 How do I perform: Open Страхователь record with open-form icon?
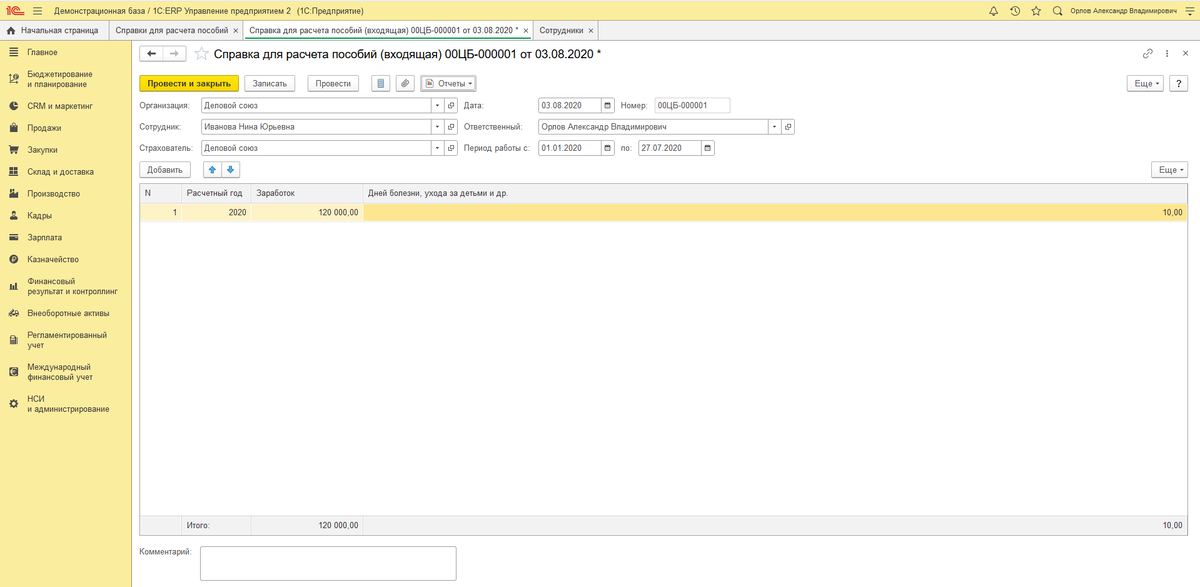tap(451, 148)
